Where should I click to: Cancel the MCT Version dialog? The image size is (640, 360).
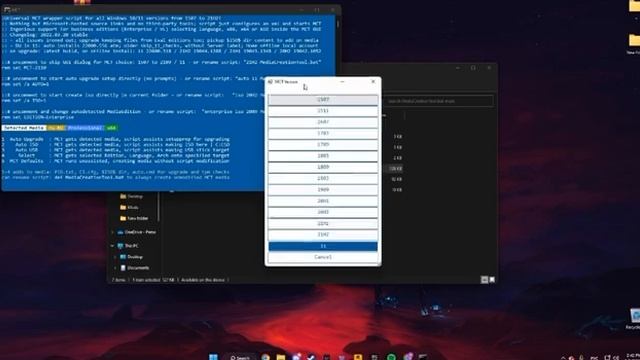(x=323, y=257)
